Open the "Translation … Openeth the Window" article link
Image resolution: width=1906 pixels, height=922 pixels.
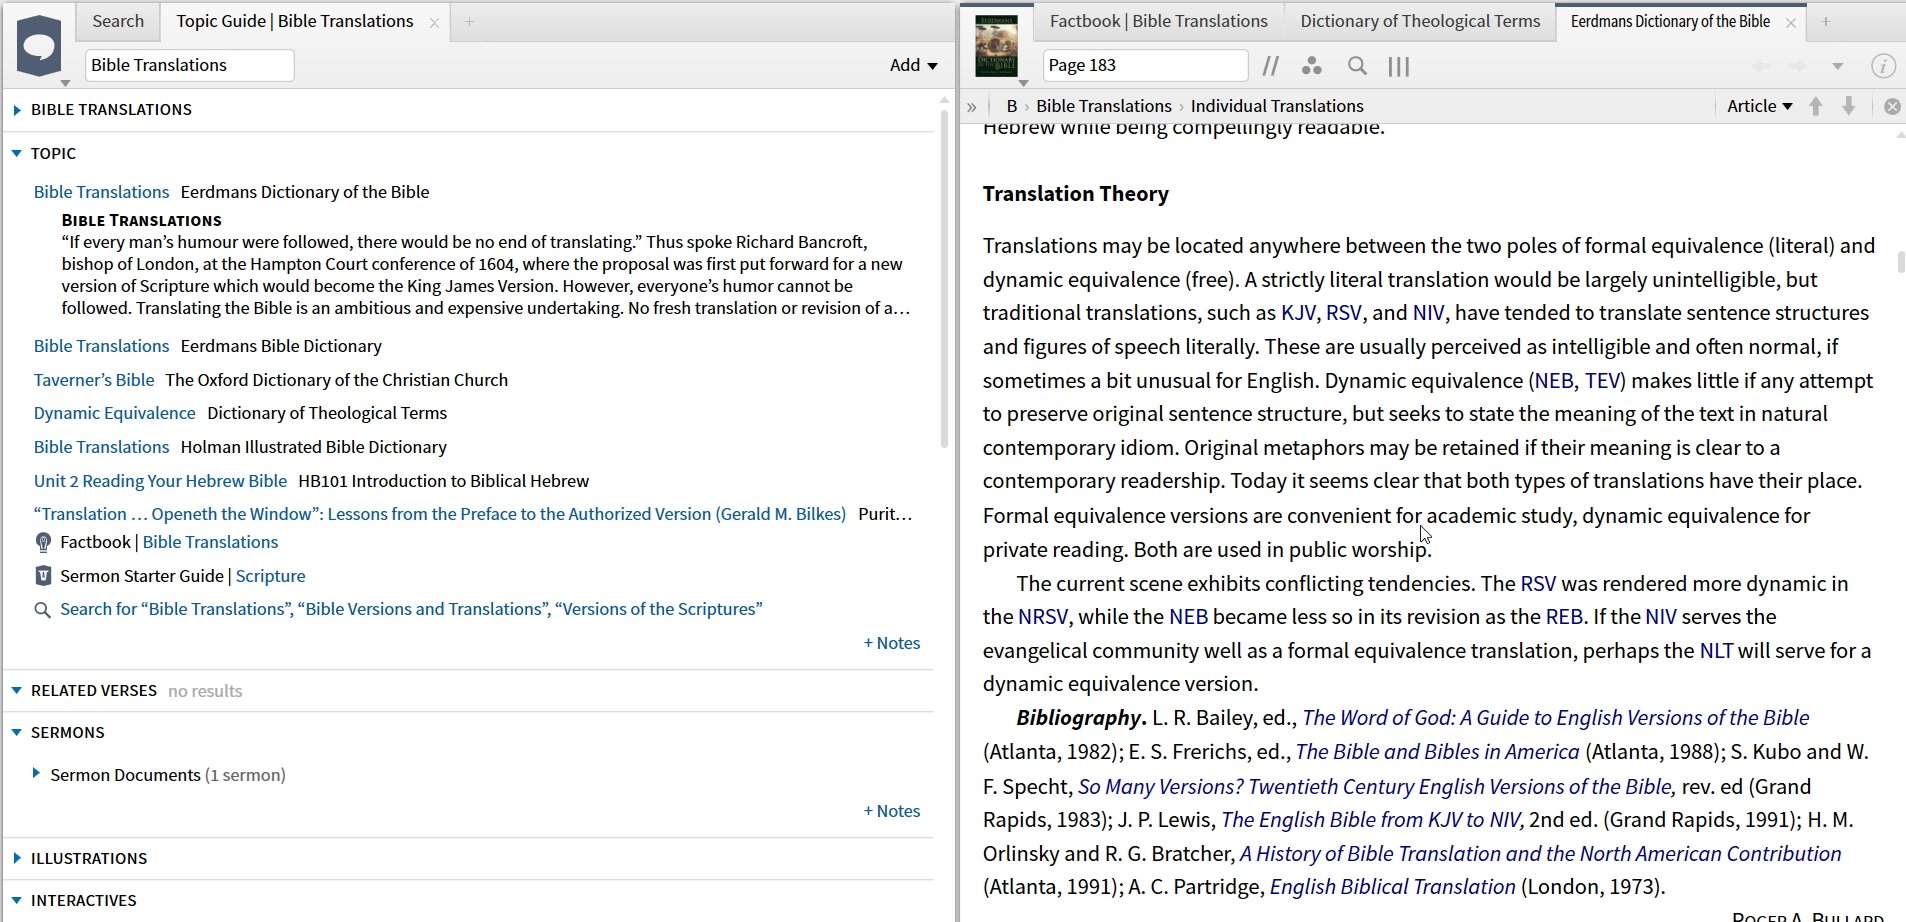click(x=440, y=514)
